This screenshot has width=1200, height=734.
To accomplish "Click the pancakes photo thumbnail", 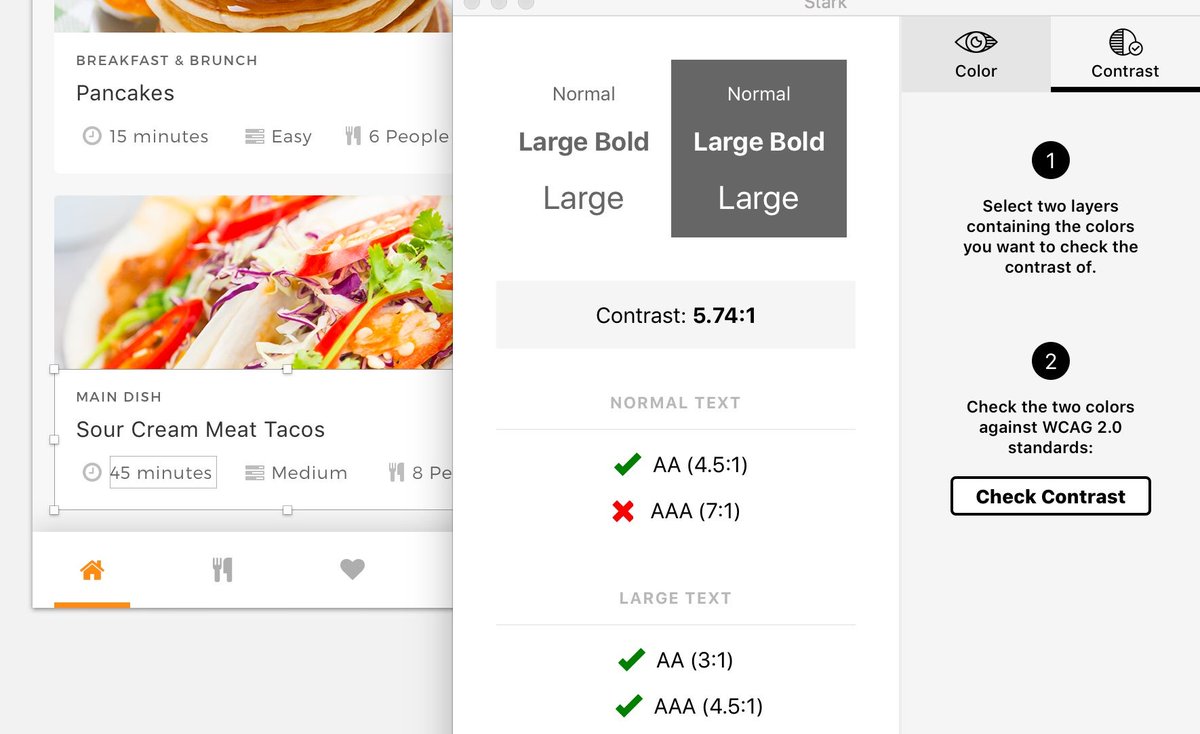I will click(x=253, y=15).
